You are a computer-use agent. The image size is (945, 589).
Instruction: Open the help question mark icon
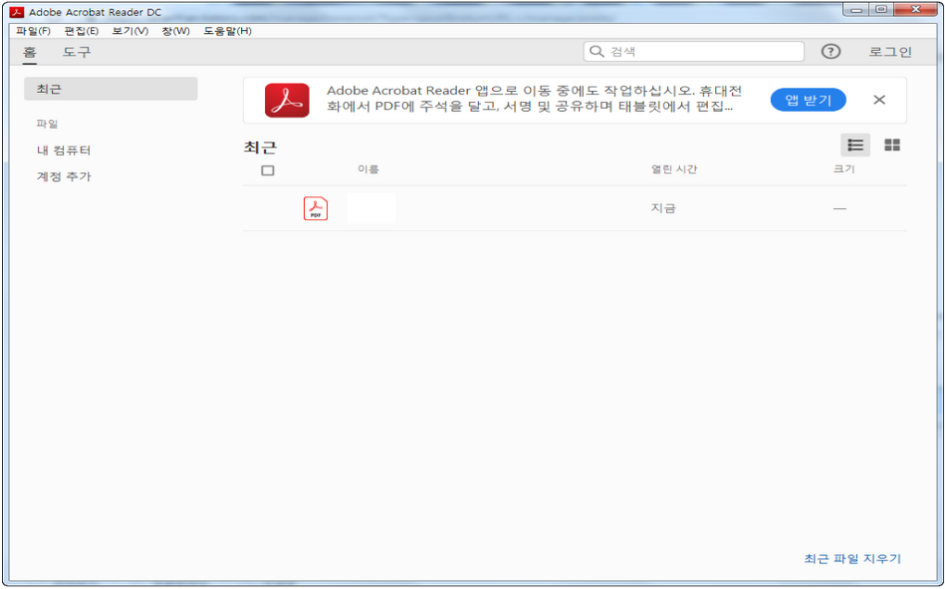(830, 51)
